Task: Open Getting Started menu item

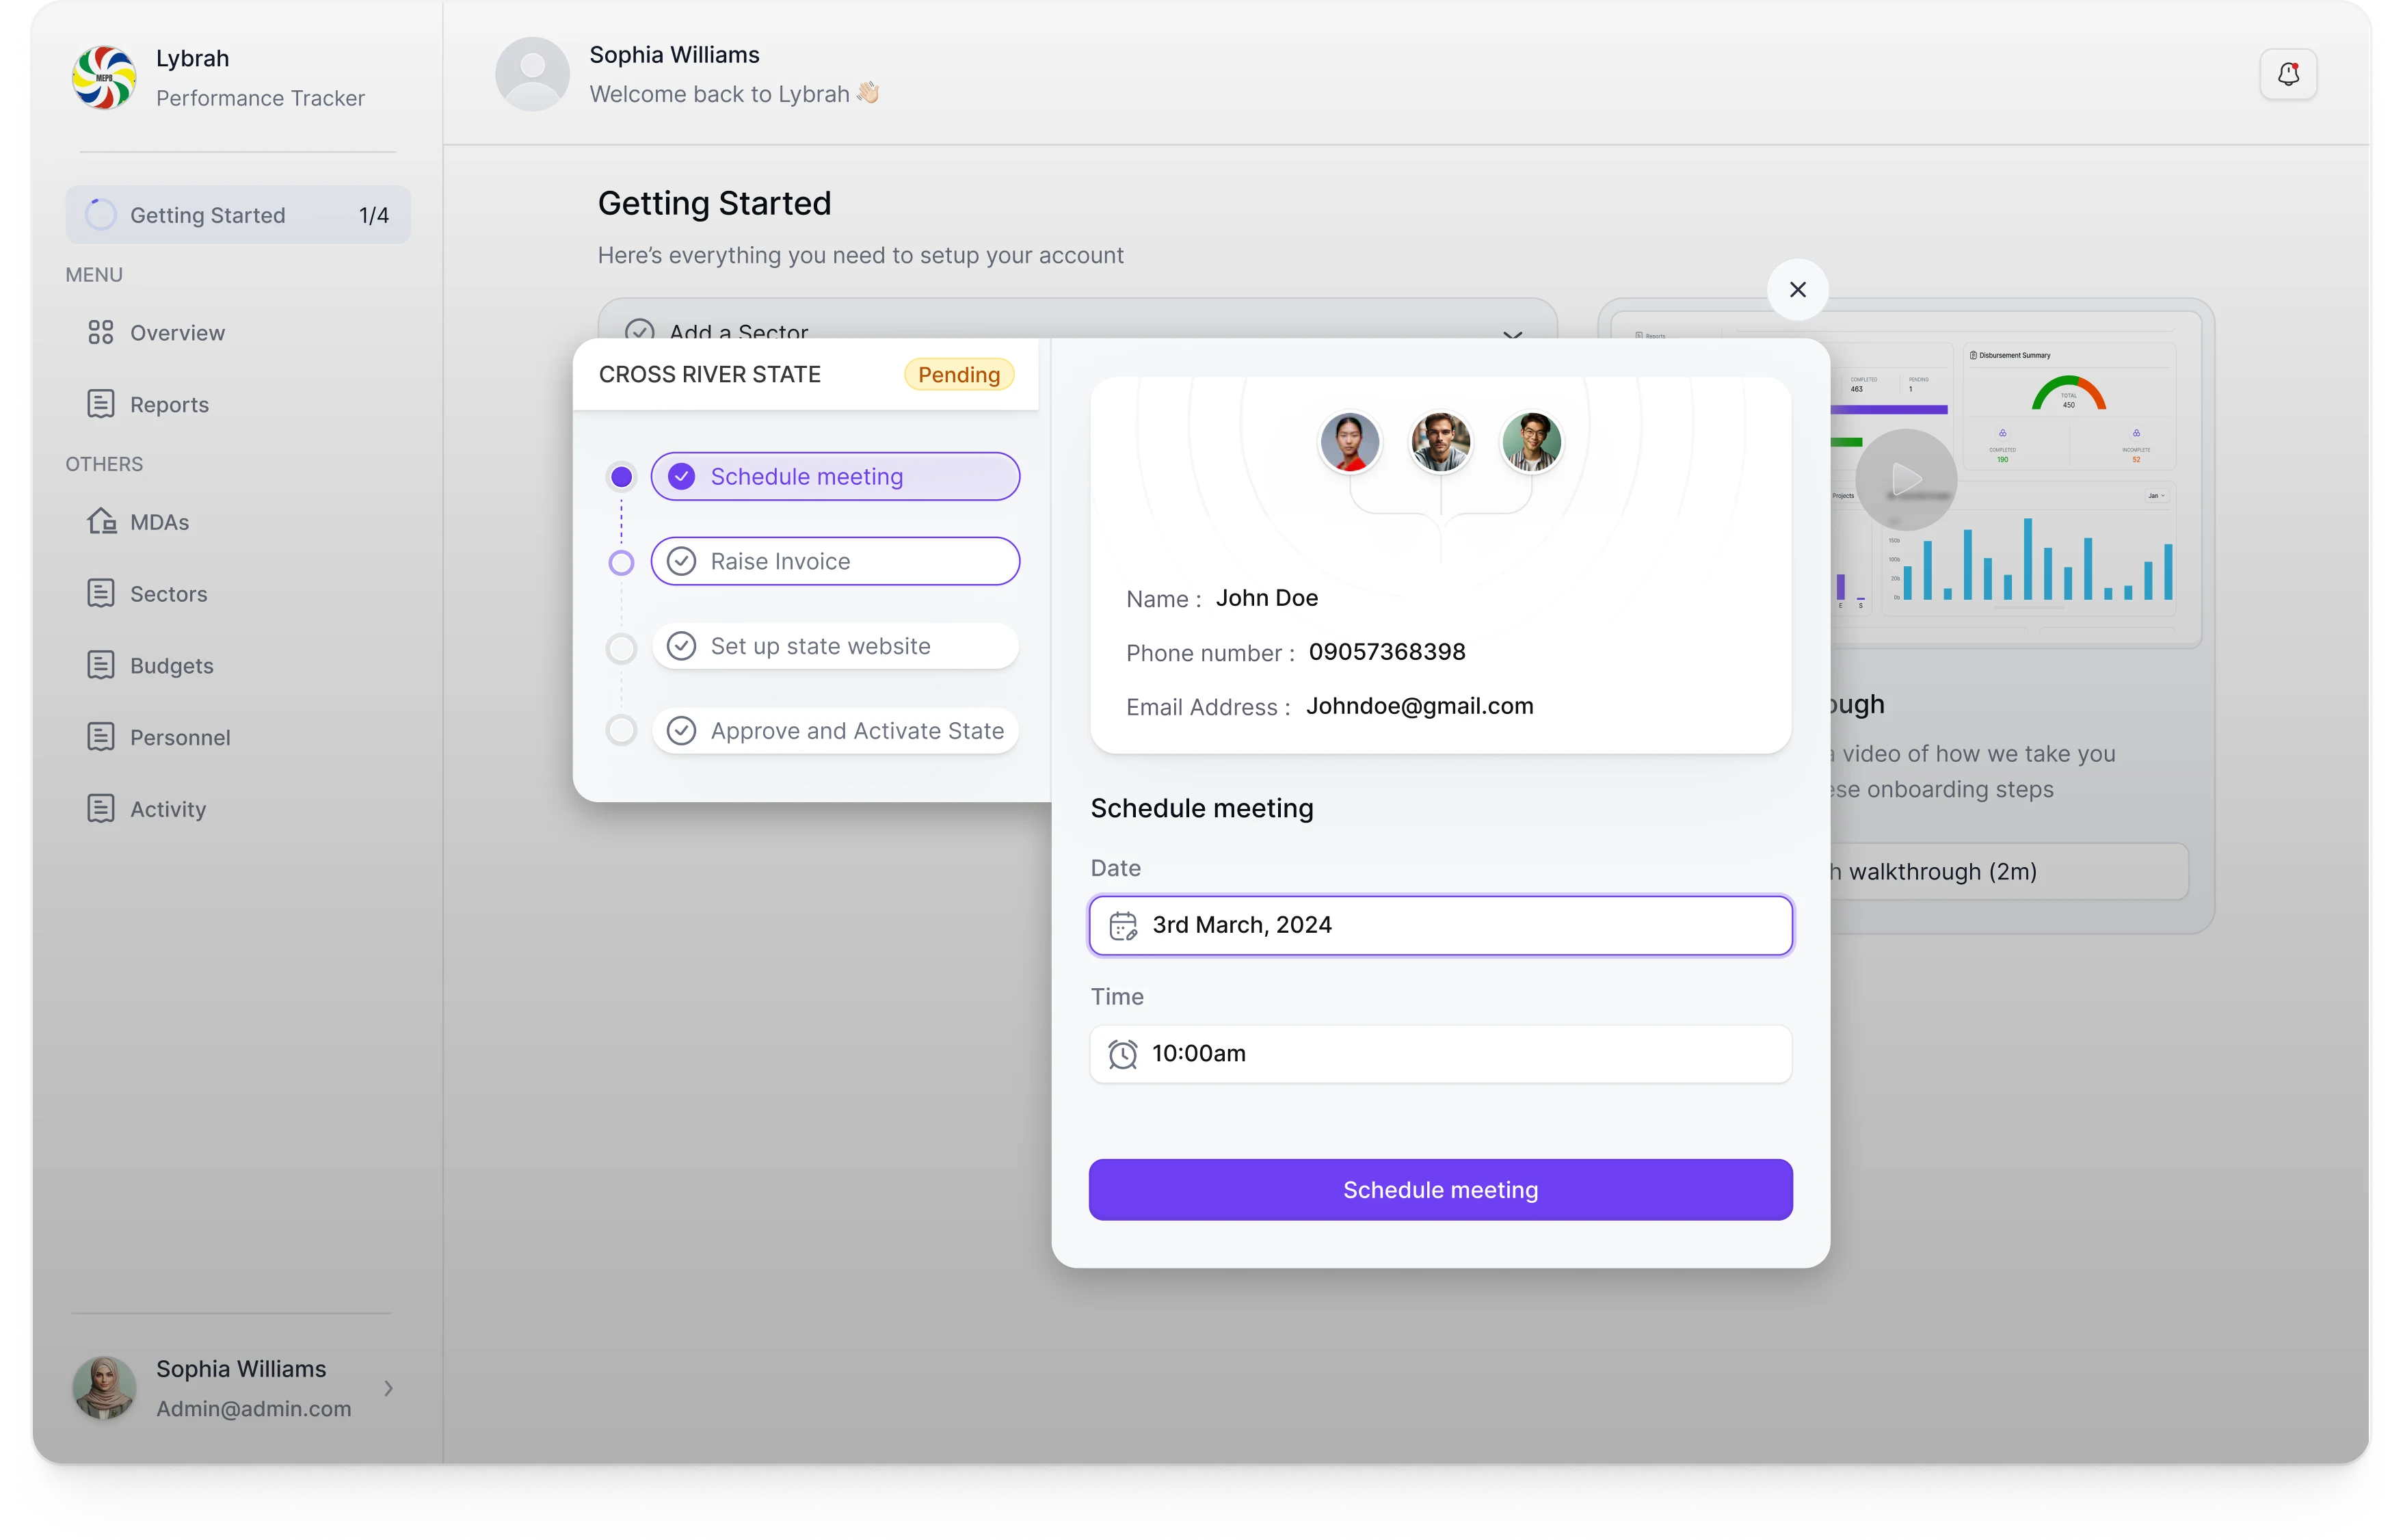Action: point(238,215)
